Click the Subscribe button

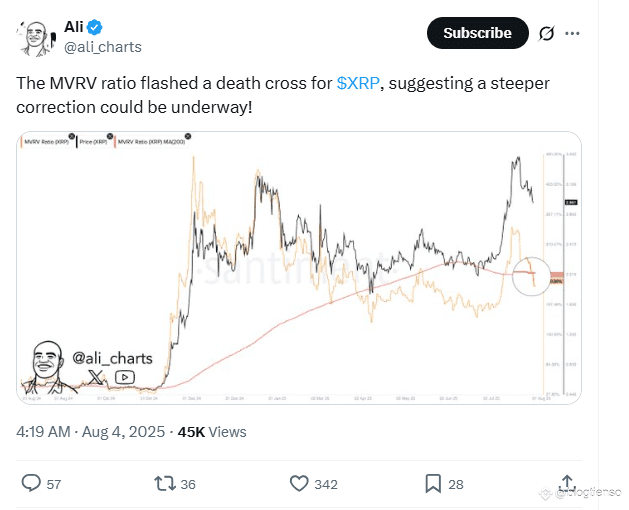pyautogui.click(x=477, y=33)
